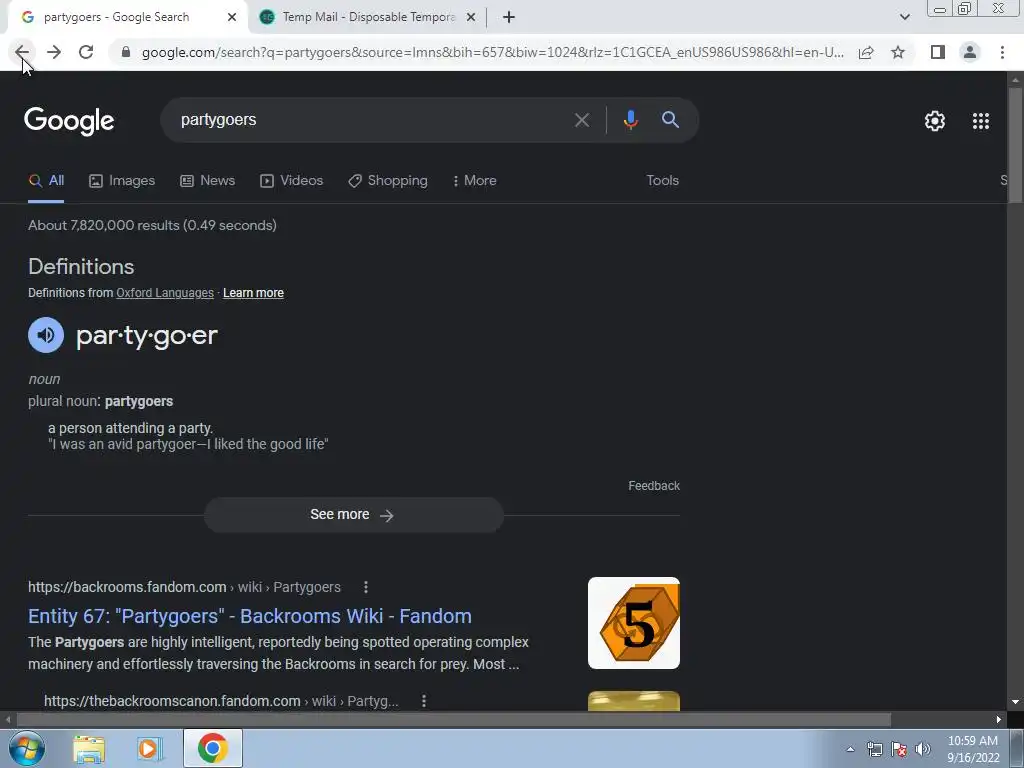View site information lock icon
Screen dimensions: 1024x768
(x=126, y=52)
